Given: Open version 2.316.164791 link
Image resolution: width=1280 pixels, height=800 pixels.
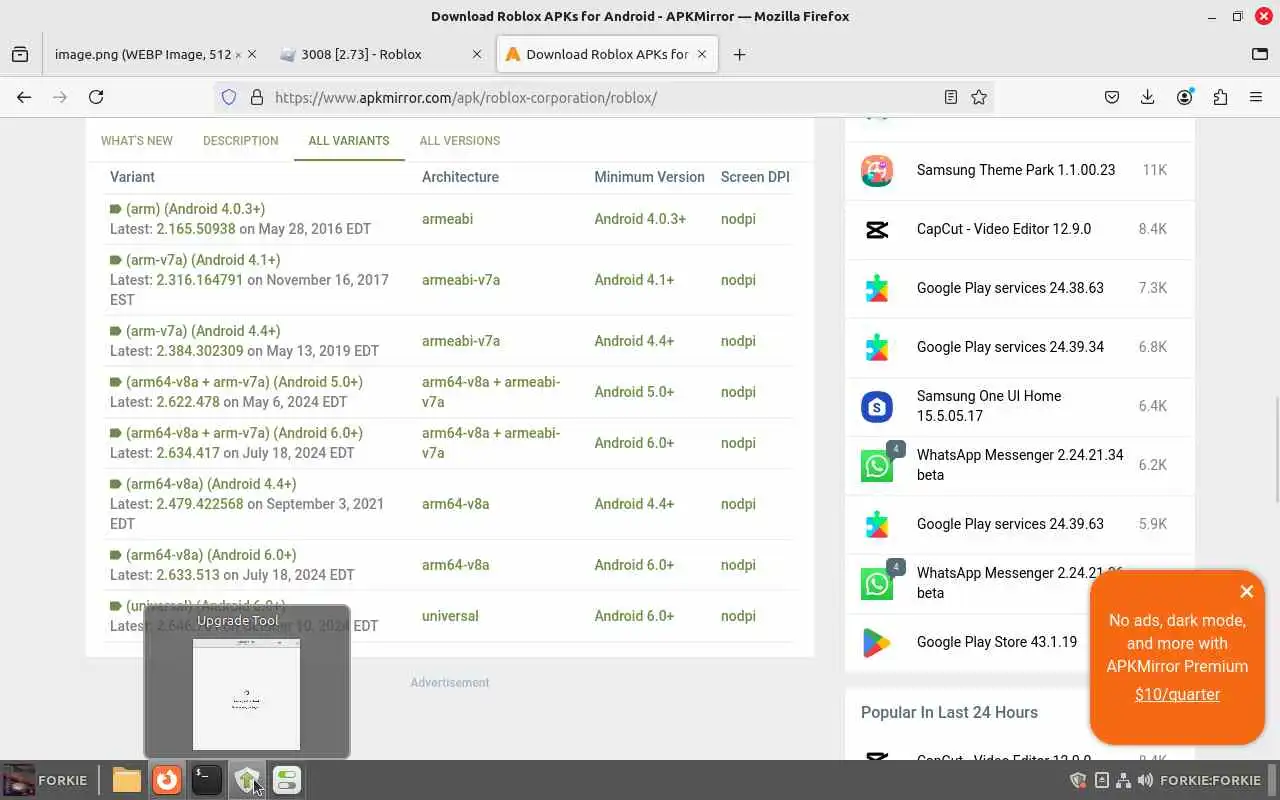Looking at the screenshot, I should 200,280.
